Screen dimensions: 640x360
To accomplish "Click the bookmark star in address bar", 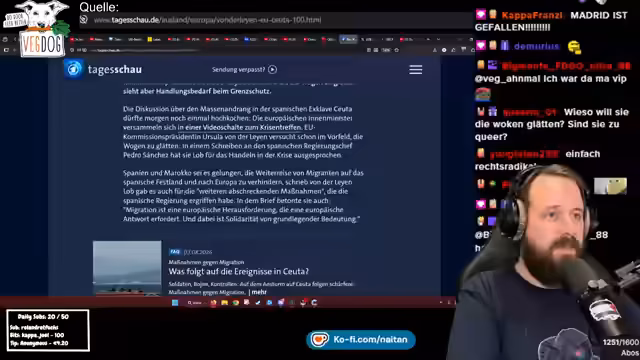I will pyautogui.click(x=396, y=50).
